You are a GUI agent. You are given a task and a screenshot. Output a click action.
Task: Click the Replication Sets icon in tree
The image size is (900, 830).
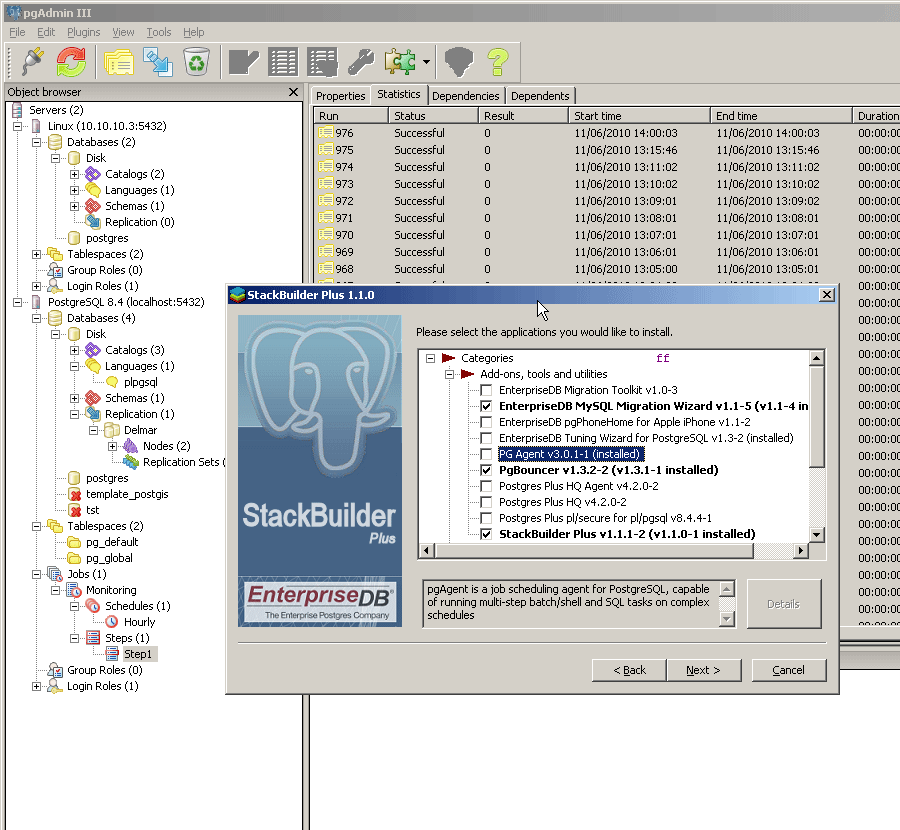click(131, 462)
